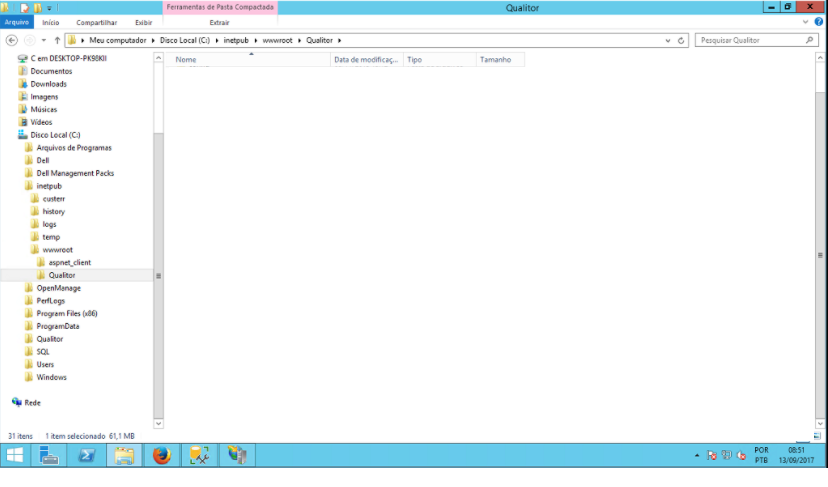Open Quick Access toolbar customize arrow
The height and width of the screenshot is (487, 828).
(49, 8)
